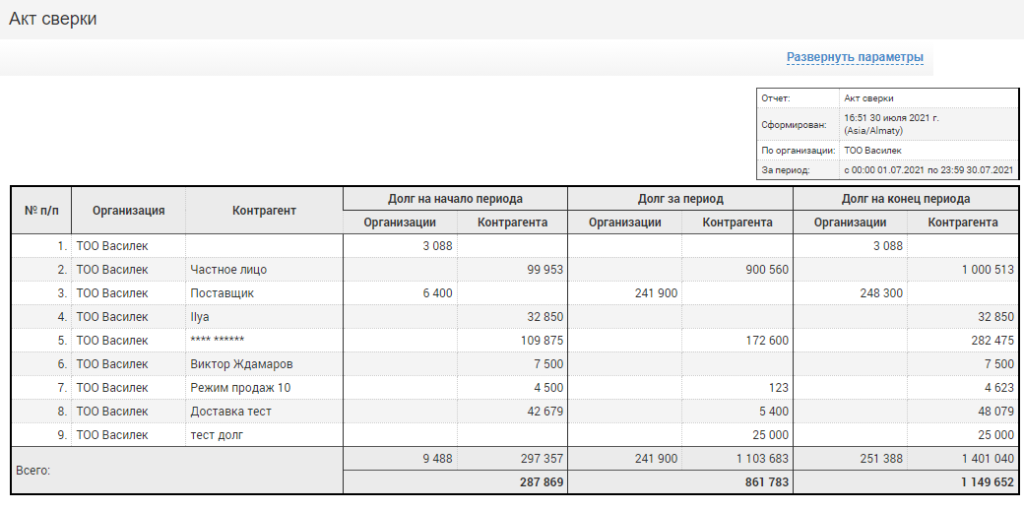Select the Ilya counterparty cell

click(201, 317)
